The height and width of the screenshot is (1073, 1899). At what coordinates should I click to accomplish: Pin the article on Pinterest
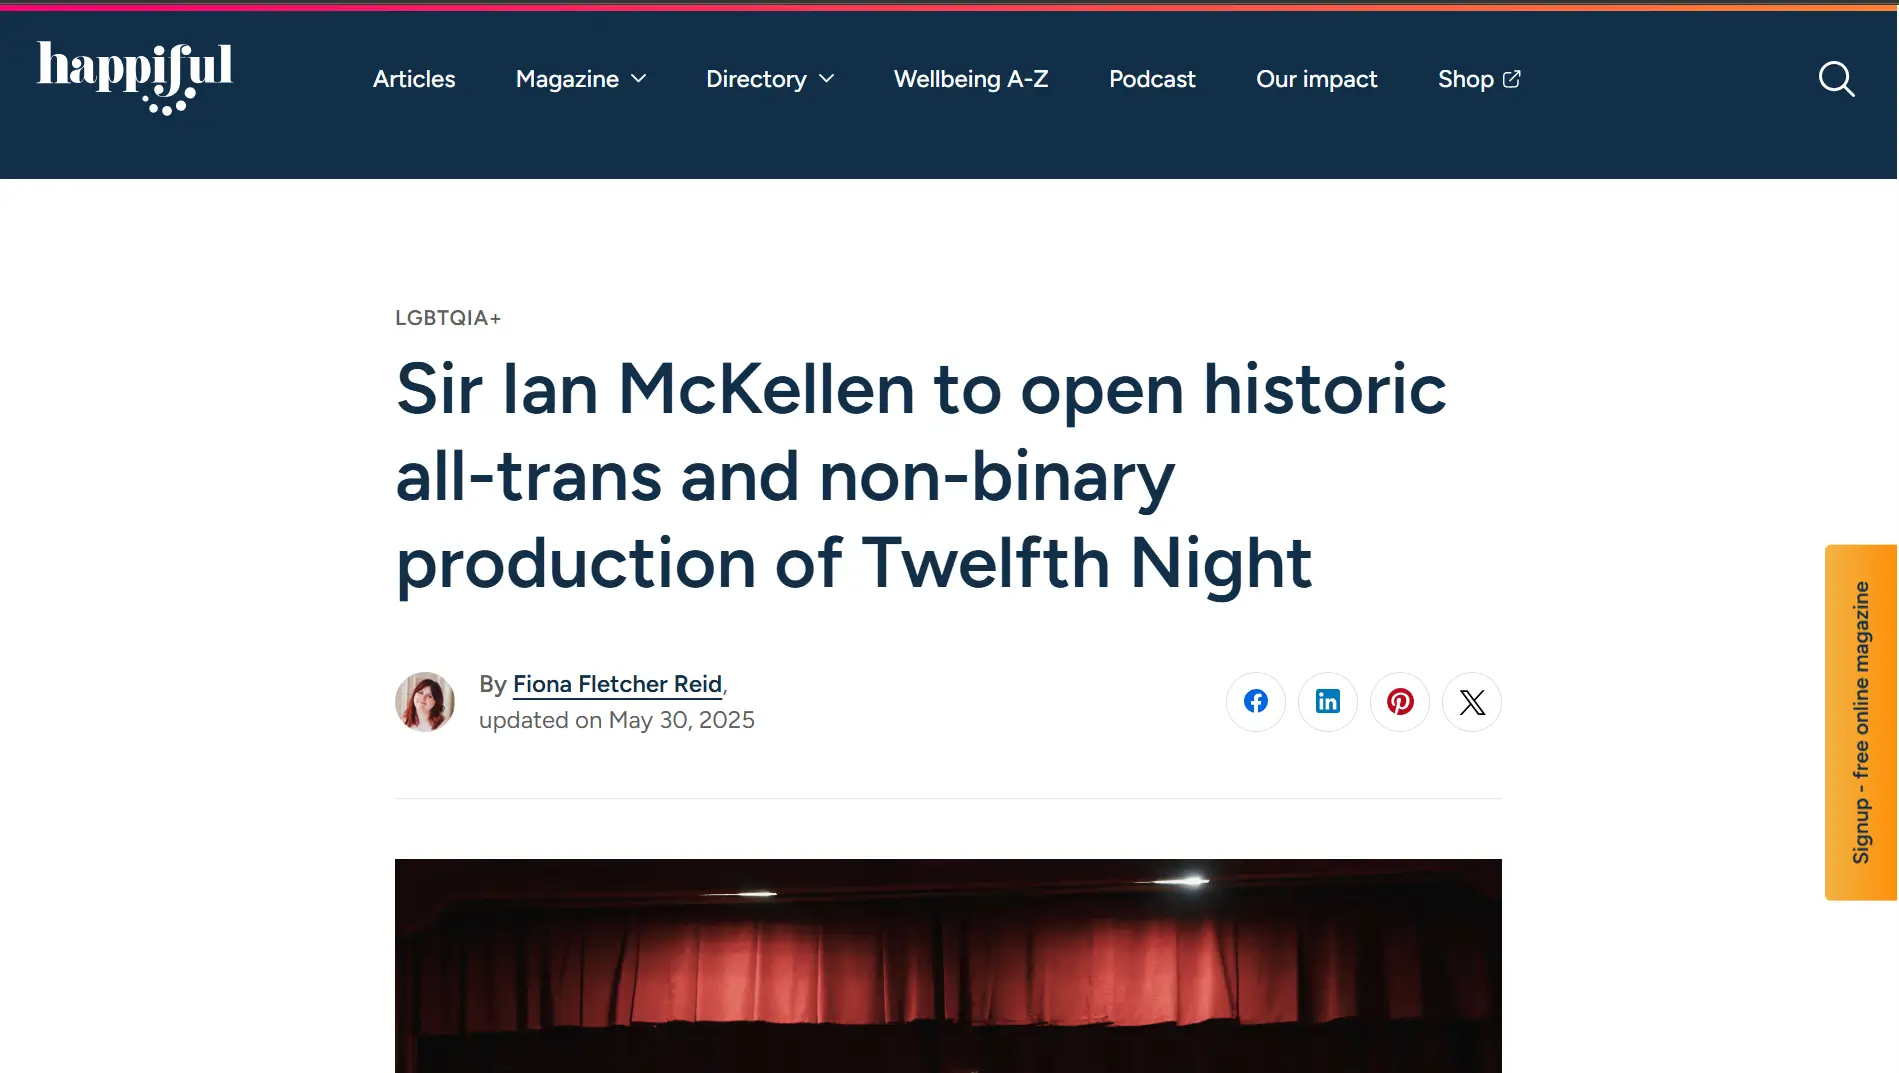[x=1400, y=702]
